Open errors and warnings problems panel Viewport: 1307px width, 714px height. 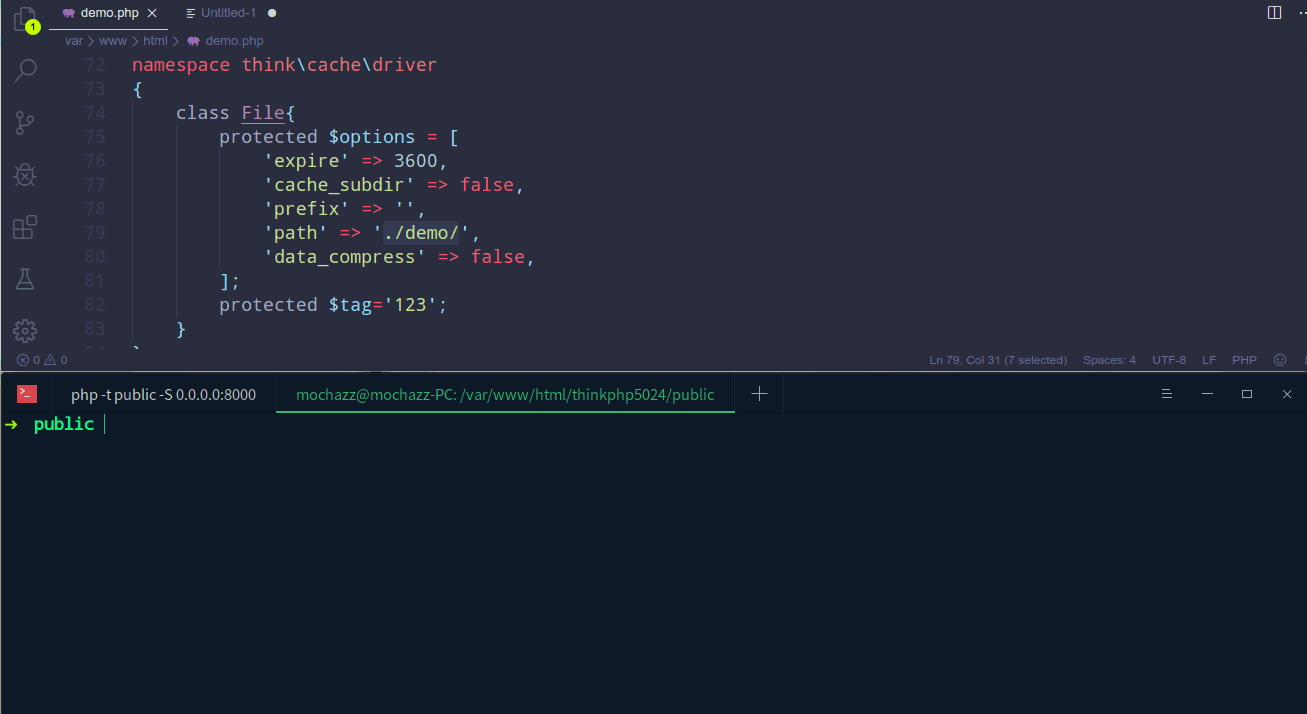(x=42, y=360)
